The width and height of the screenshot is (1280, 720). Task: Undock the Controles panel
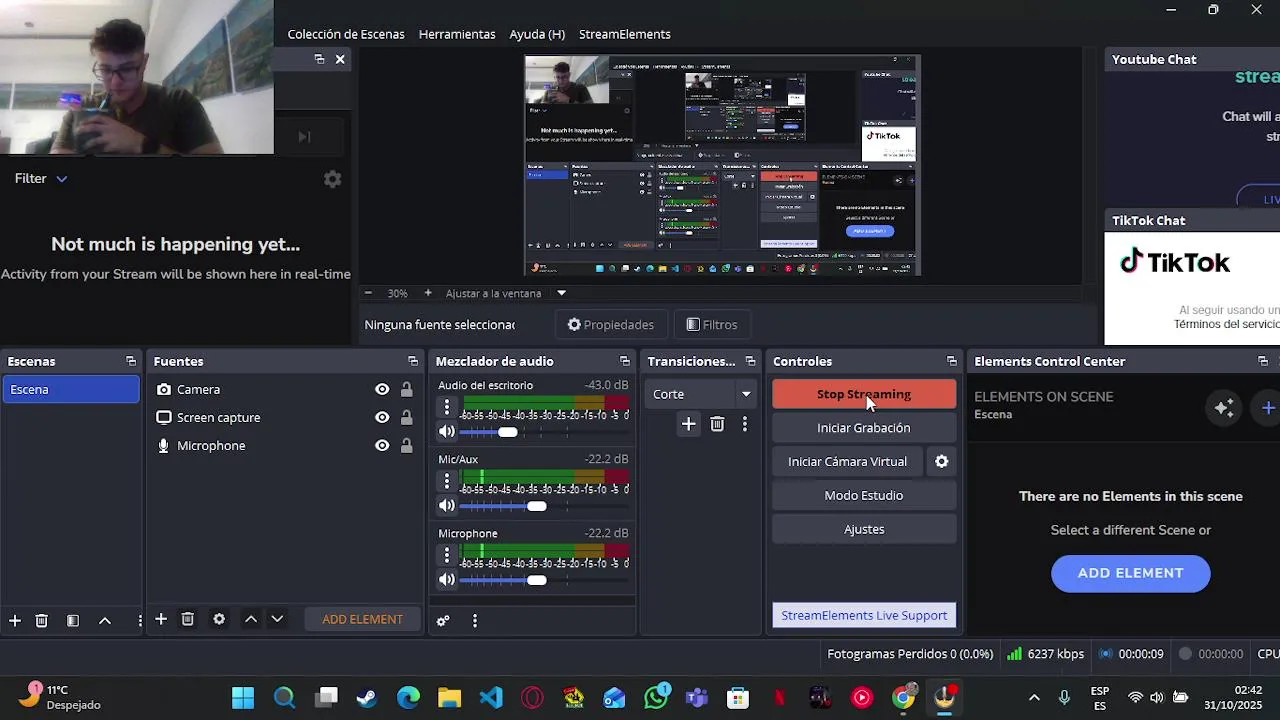point(952,361)
